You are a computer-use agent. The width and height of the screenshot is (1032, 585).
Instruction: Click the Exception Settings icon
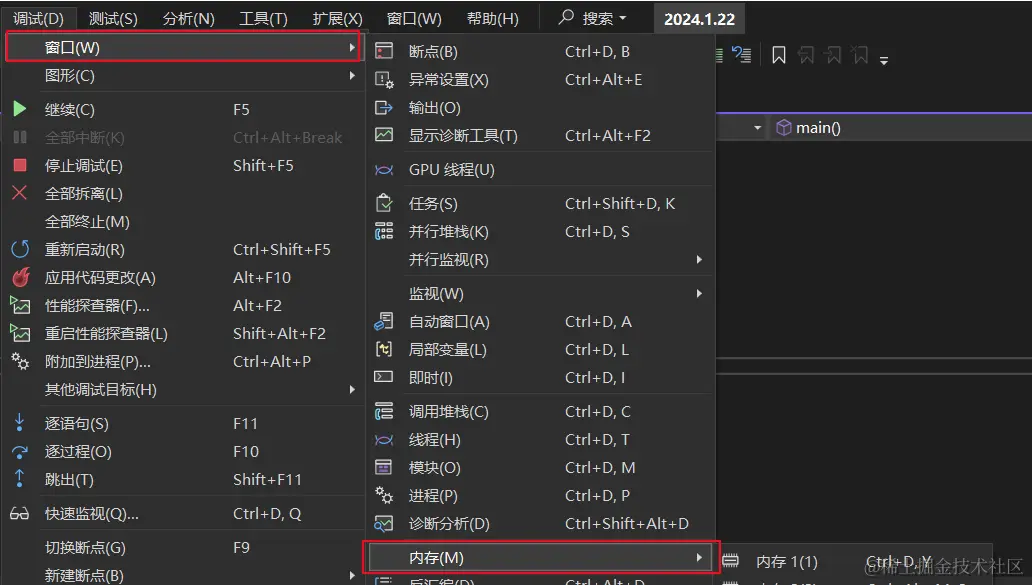[x=384, y=80]
